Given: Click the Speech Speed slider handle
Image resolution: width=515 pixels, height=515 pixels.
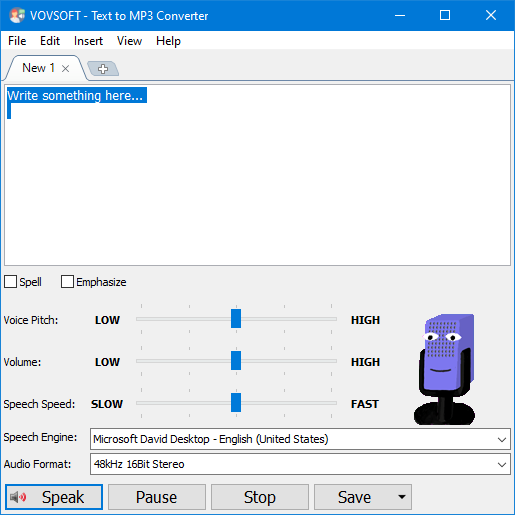Looking at the screenshot, I should click(236, 402).
